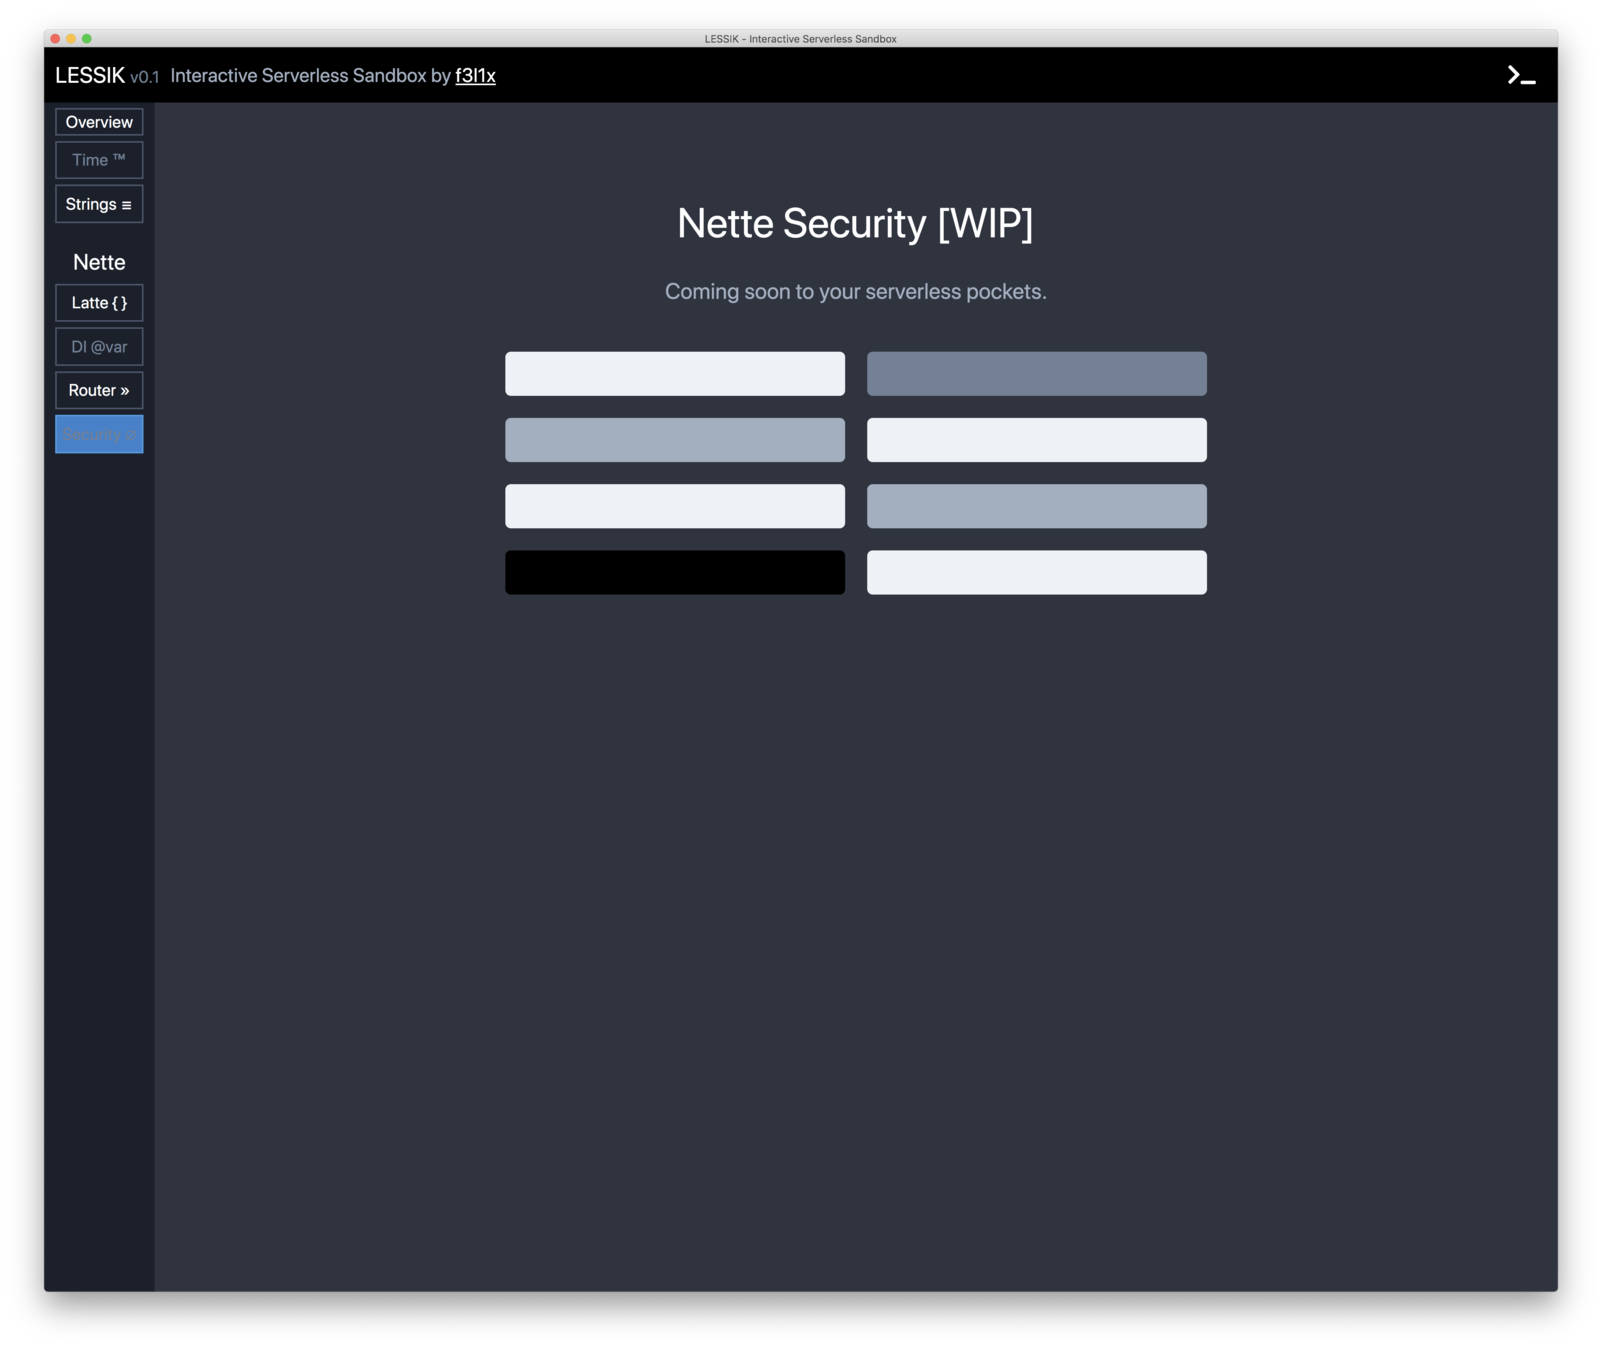The height and width of the screenshot is (1350, 1602).
Task: Click the Coming soon subtitle text
Action: tap(855, 291)
